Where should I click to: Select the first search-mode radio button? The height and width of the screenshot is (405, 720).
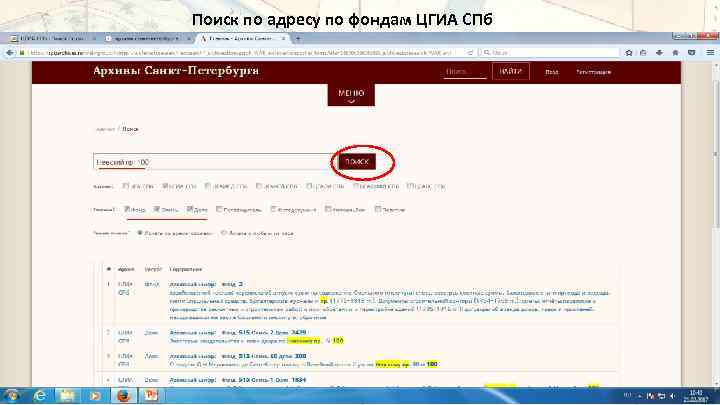140,233
